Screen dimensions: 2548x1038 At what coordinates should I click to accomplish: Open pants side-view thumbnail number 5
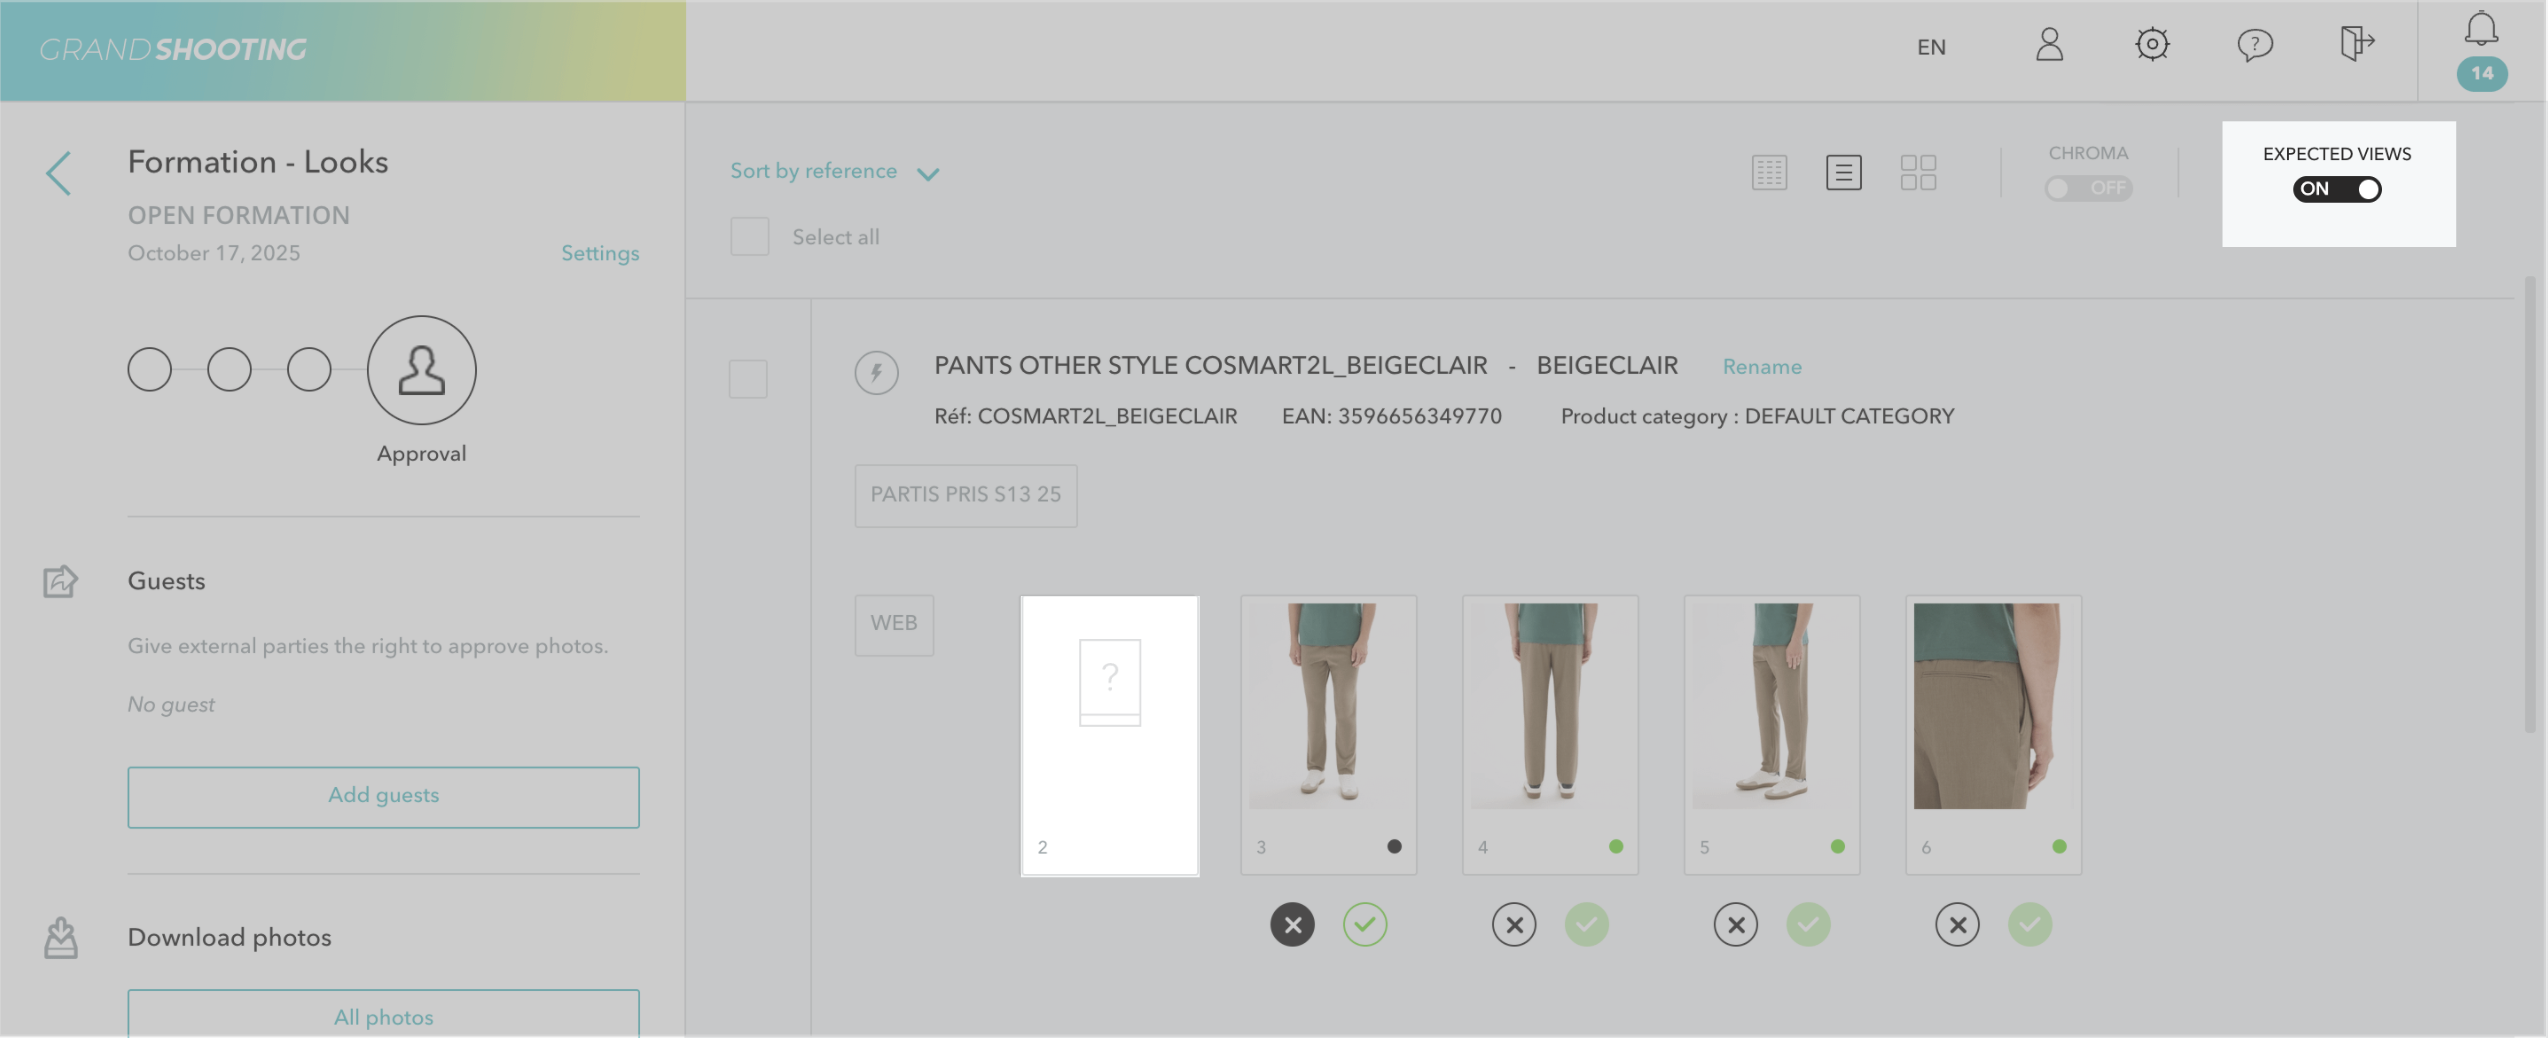1772,735
